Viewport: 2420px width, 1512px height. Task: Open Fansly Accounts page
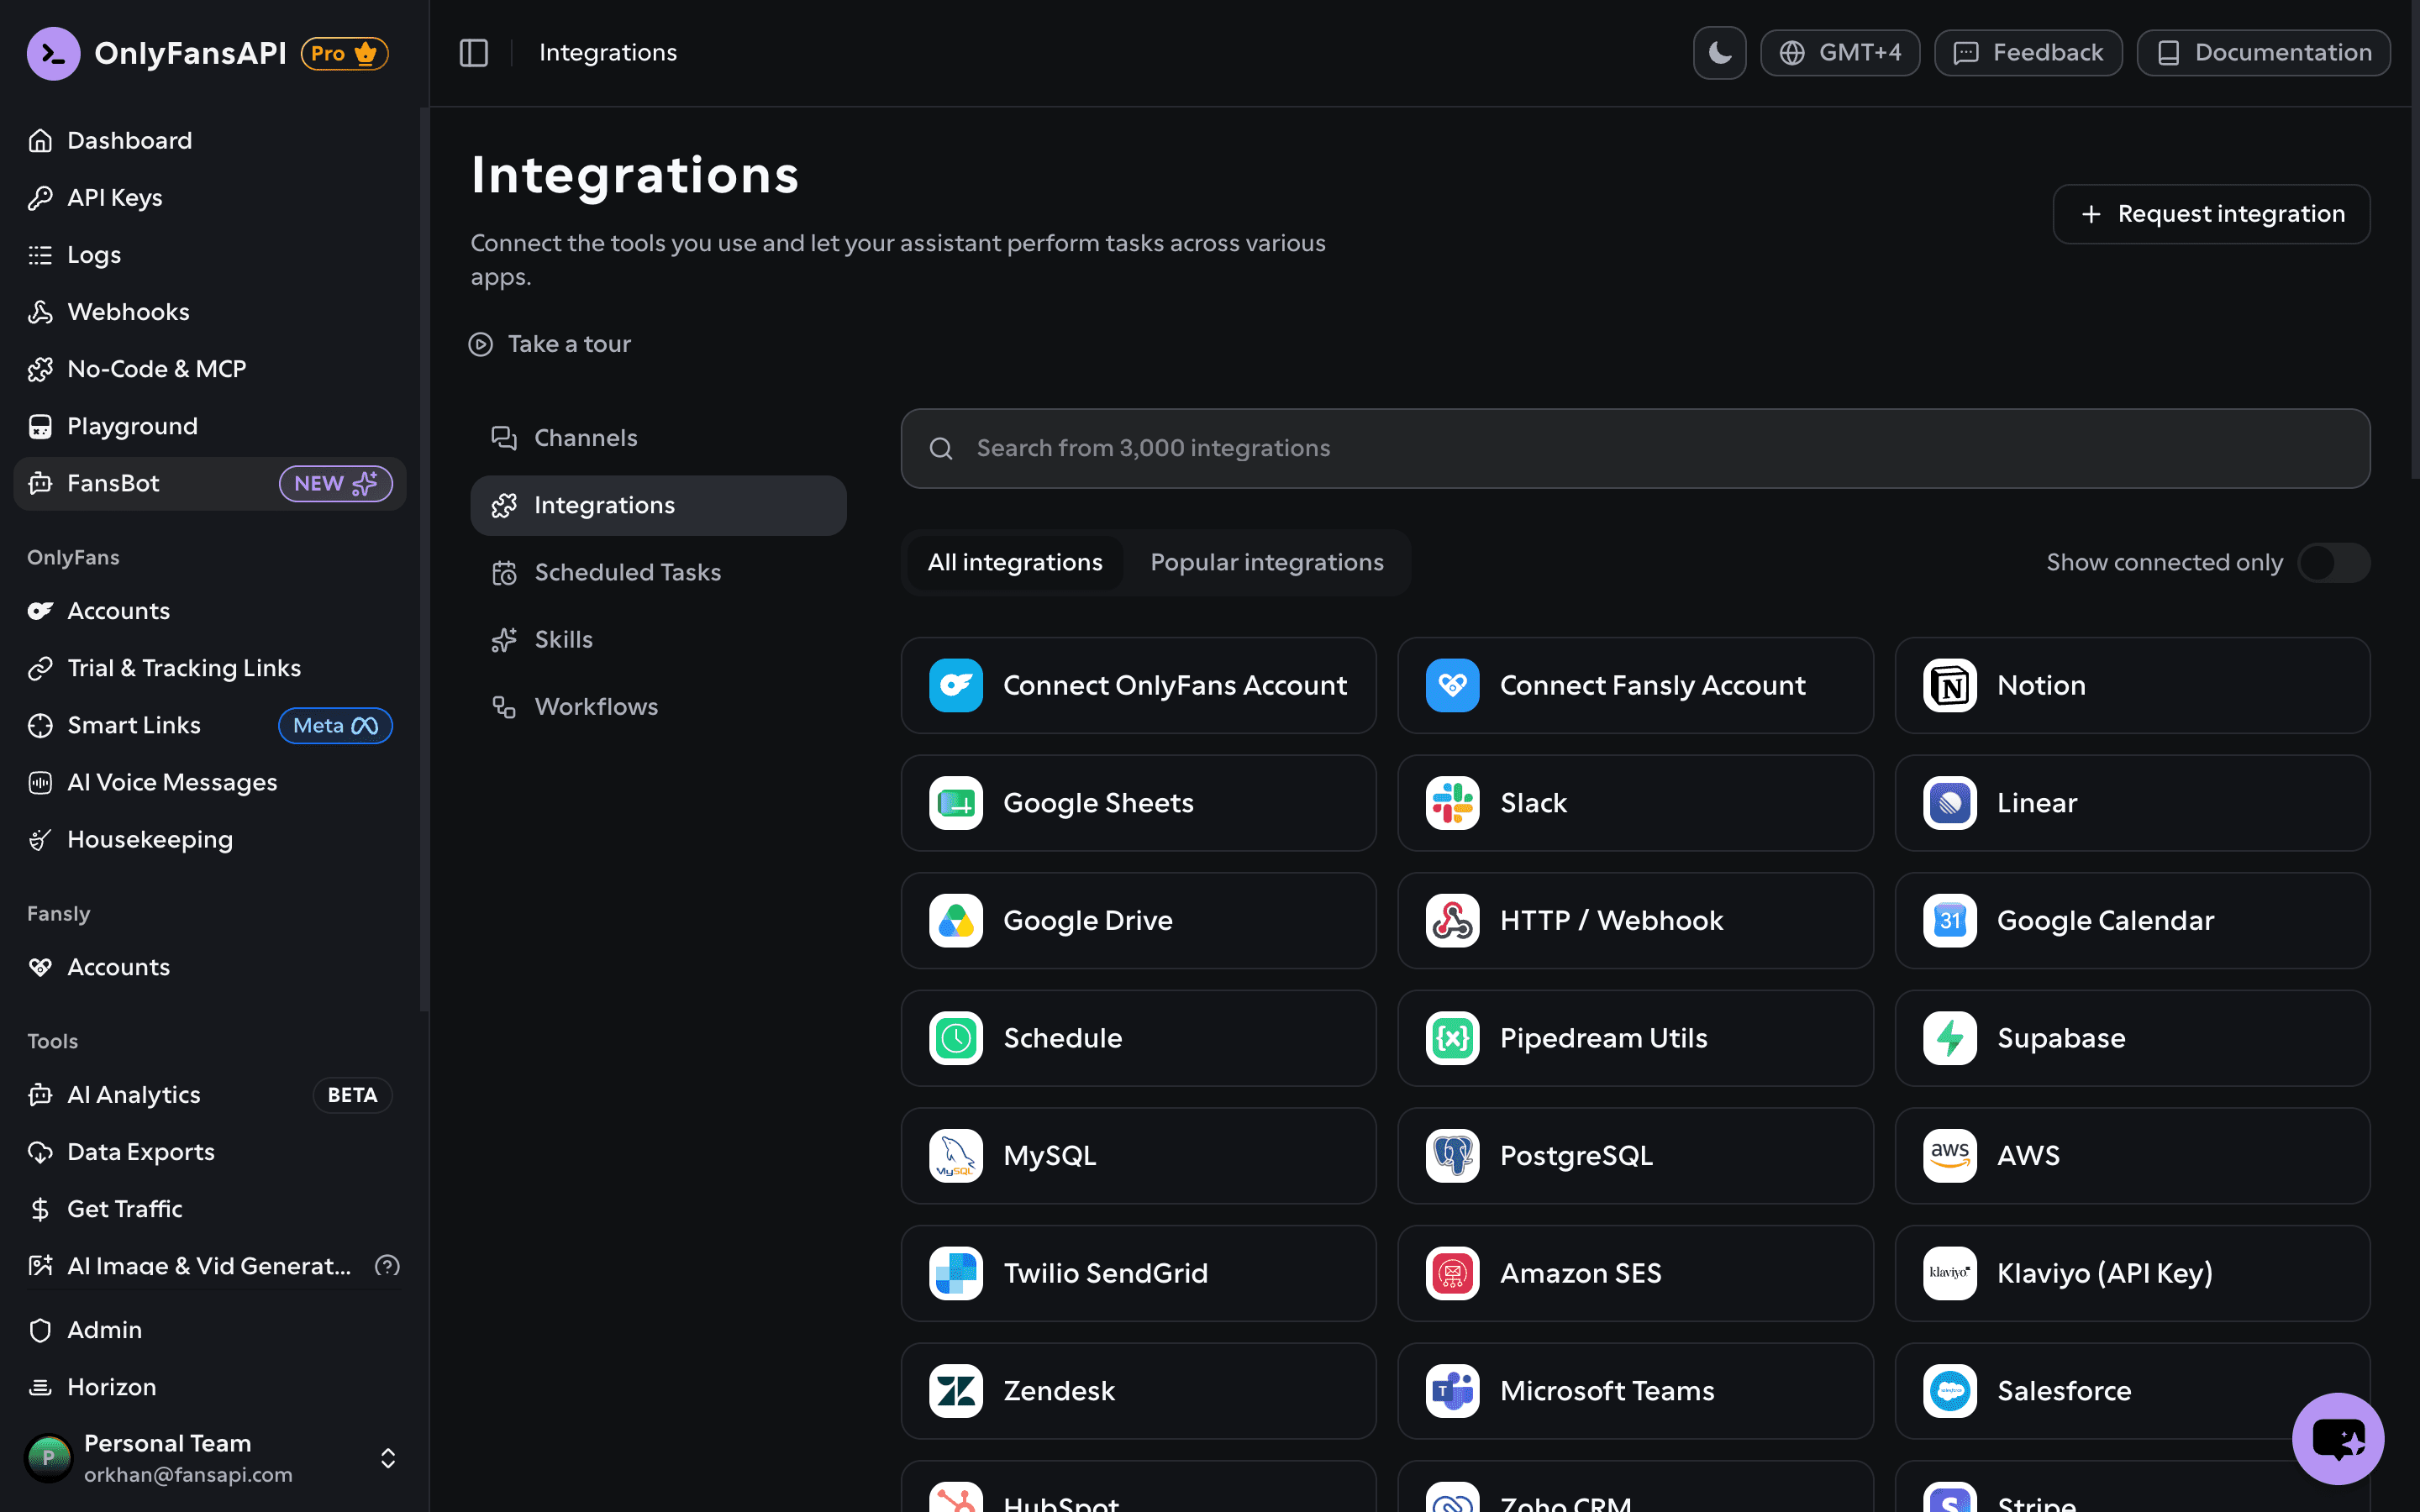click(210, 967)
